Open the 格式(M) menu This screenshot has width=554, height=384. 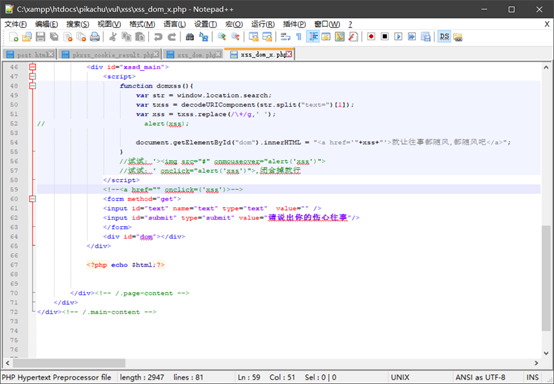[142, 24]
